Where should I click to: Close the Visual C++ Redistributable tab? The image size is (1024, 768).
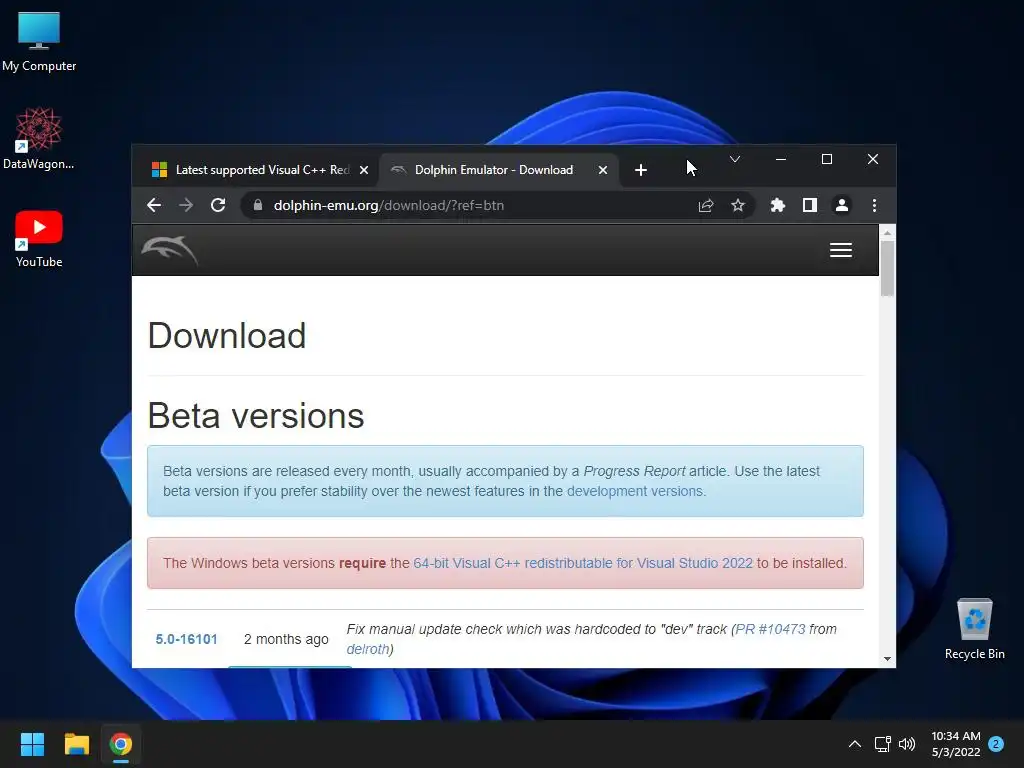[x=364, y=170]
